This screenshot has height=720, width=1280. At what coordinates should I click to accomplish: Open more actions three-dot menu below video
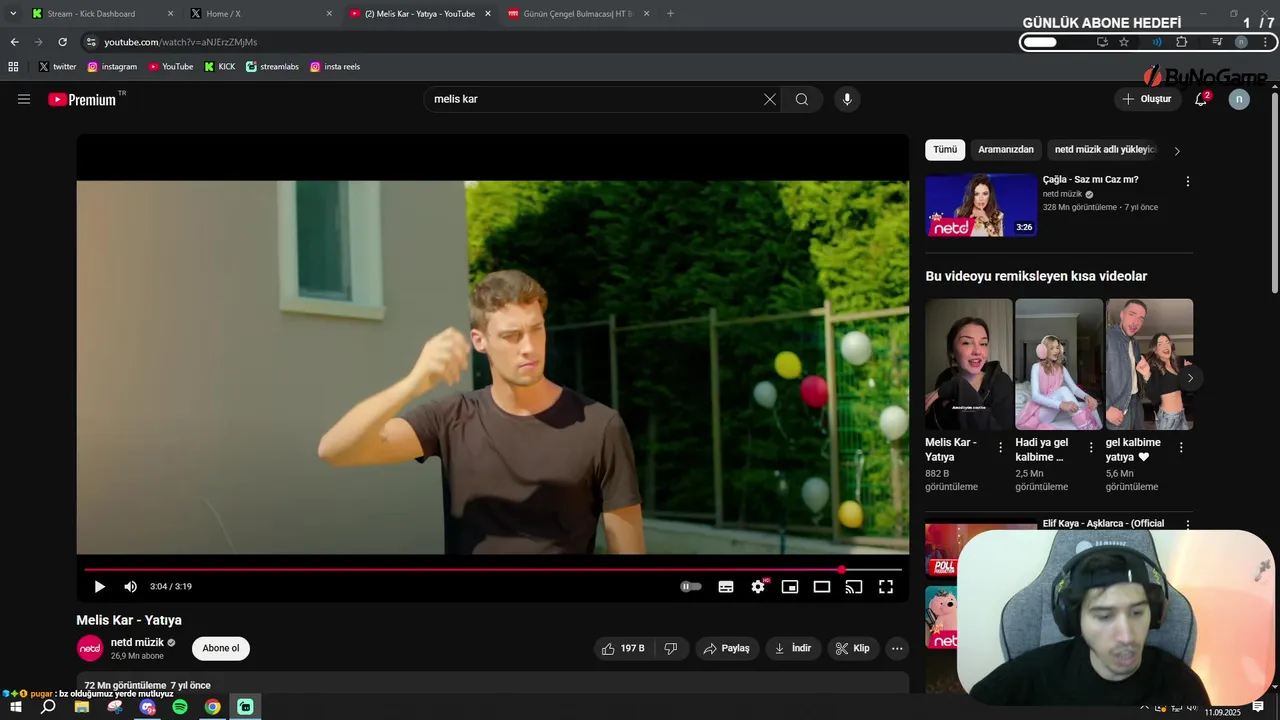point(897,648)
